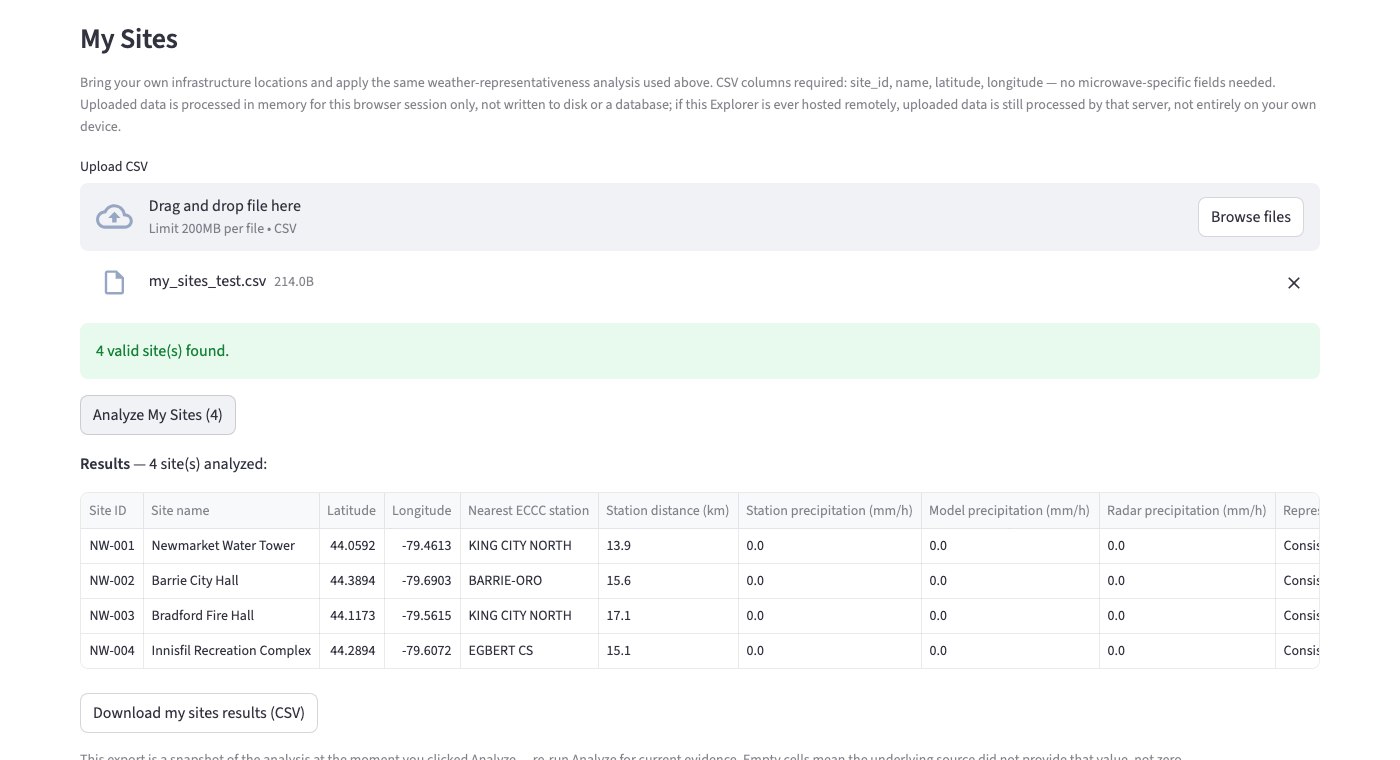Click the Radar precipitation (mm/h) header
This screenshot has height=760, width=1400.
[1188, 510]
